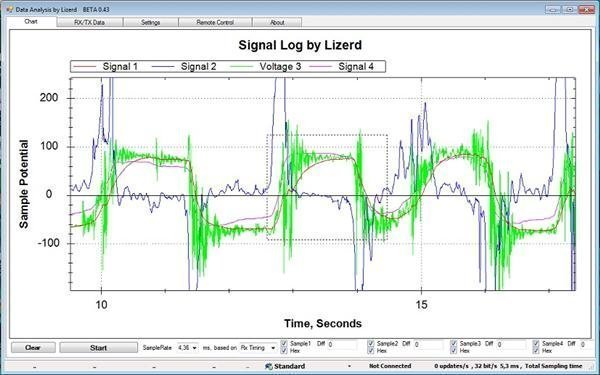Click the app icon in the title bar
The image size is (600, 375).
click(10, 9)
